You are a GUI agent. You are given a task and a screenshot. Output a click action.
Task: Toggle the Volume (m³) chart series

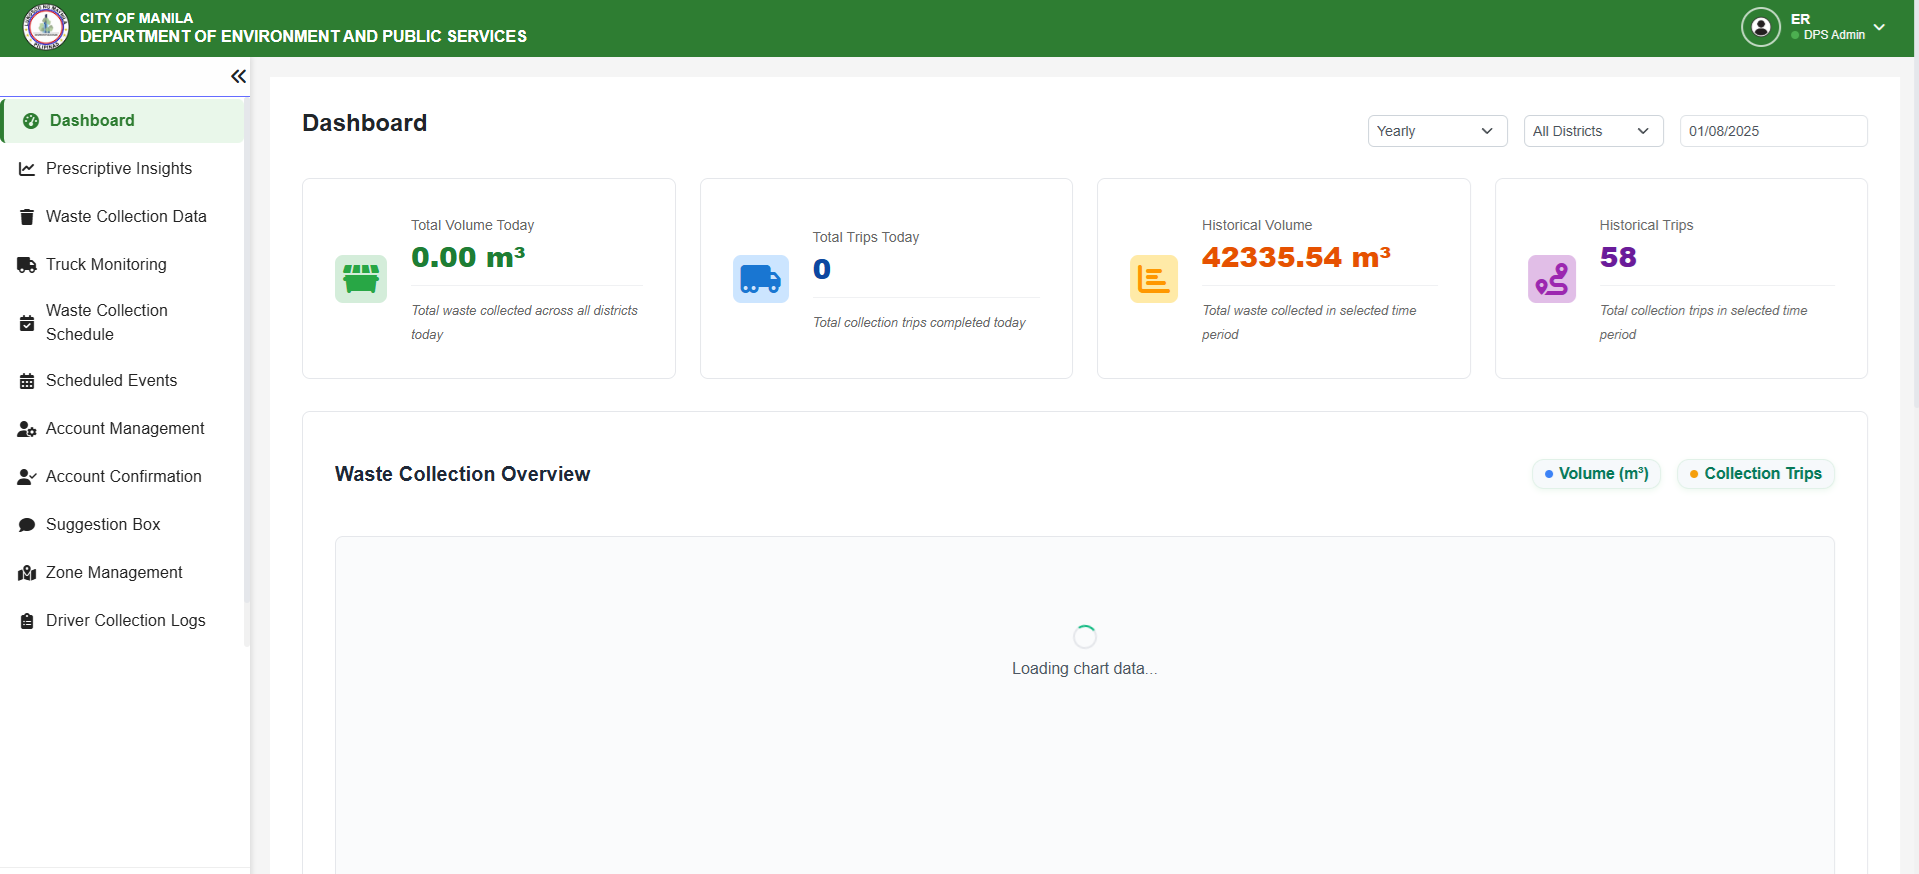(x=1596, y=474)
